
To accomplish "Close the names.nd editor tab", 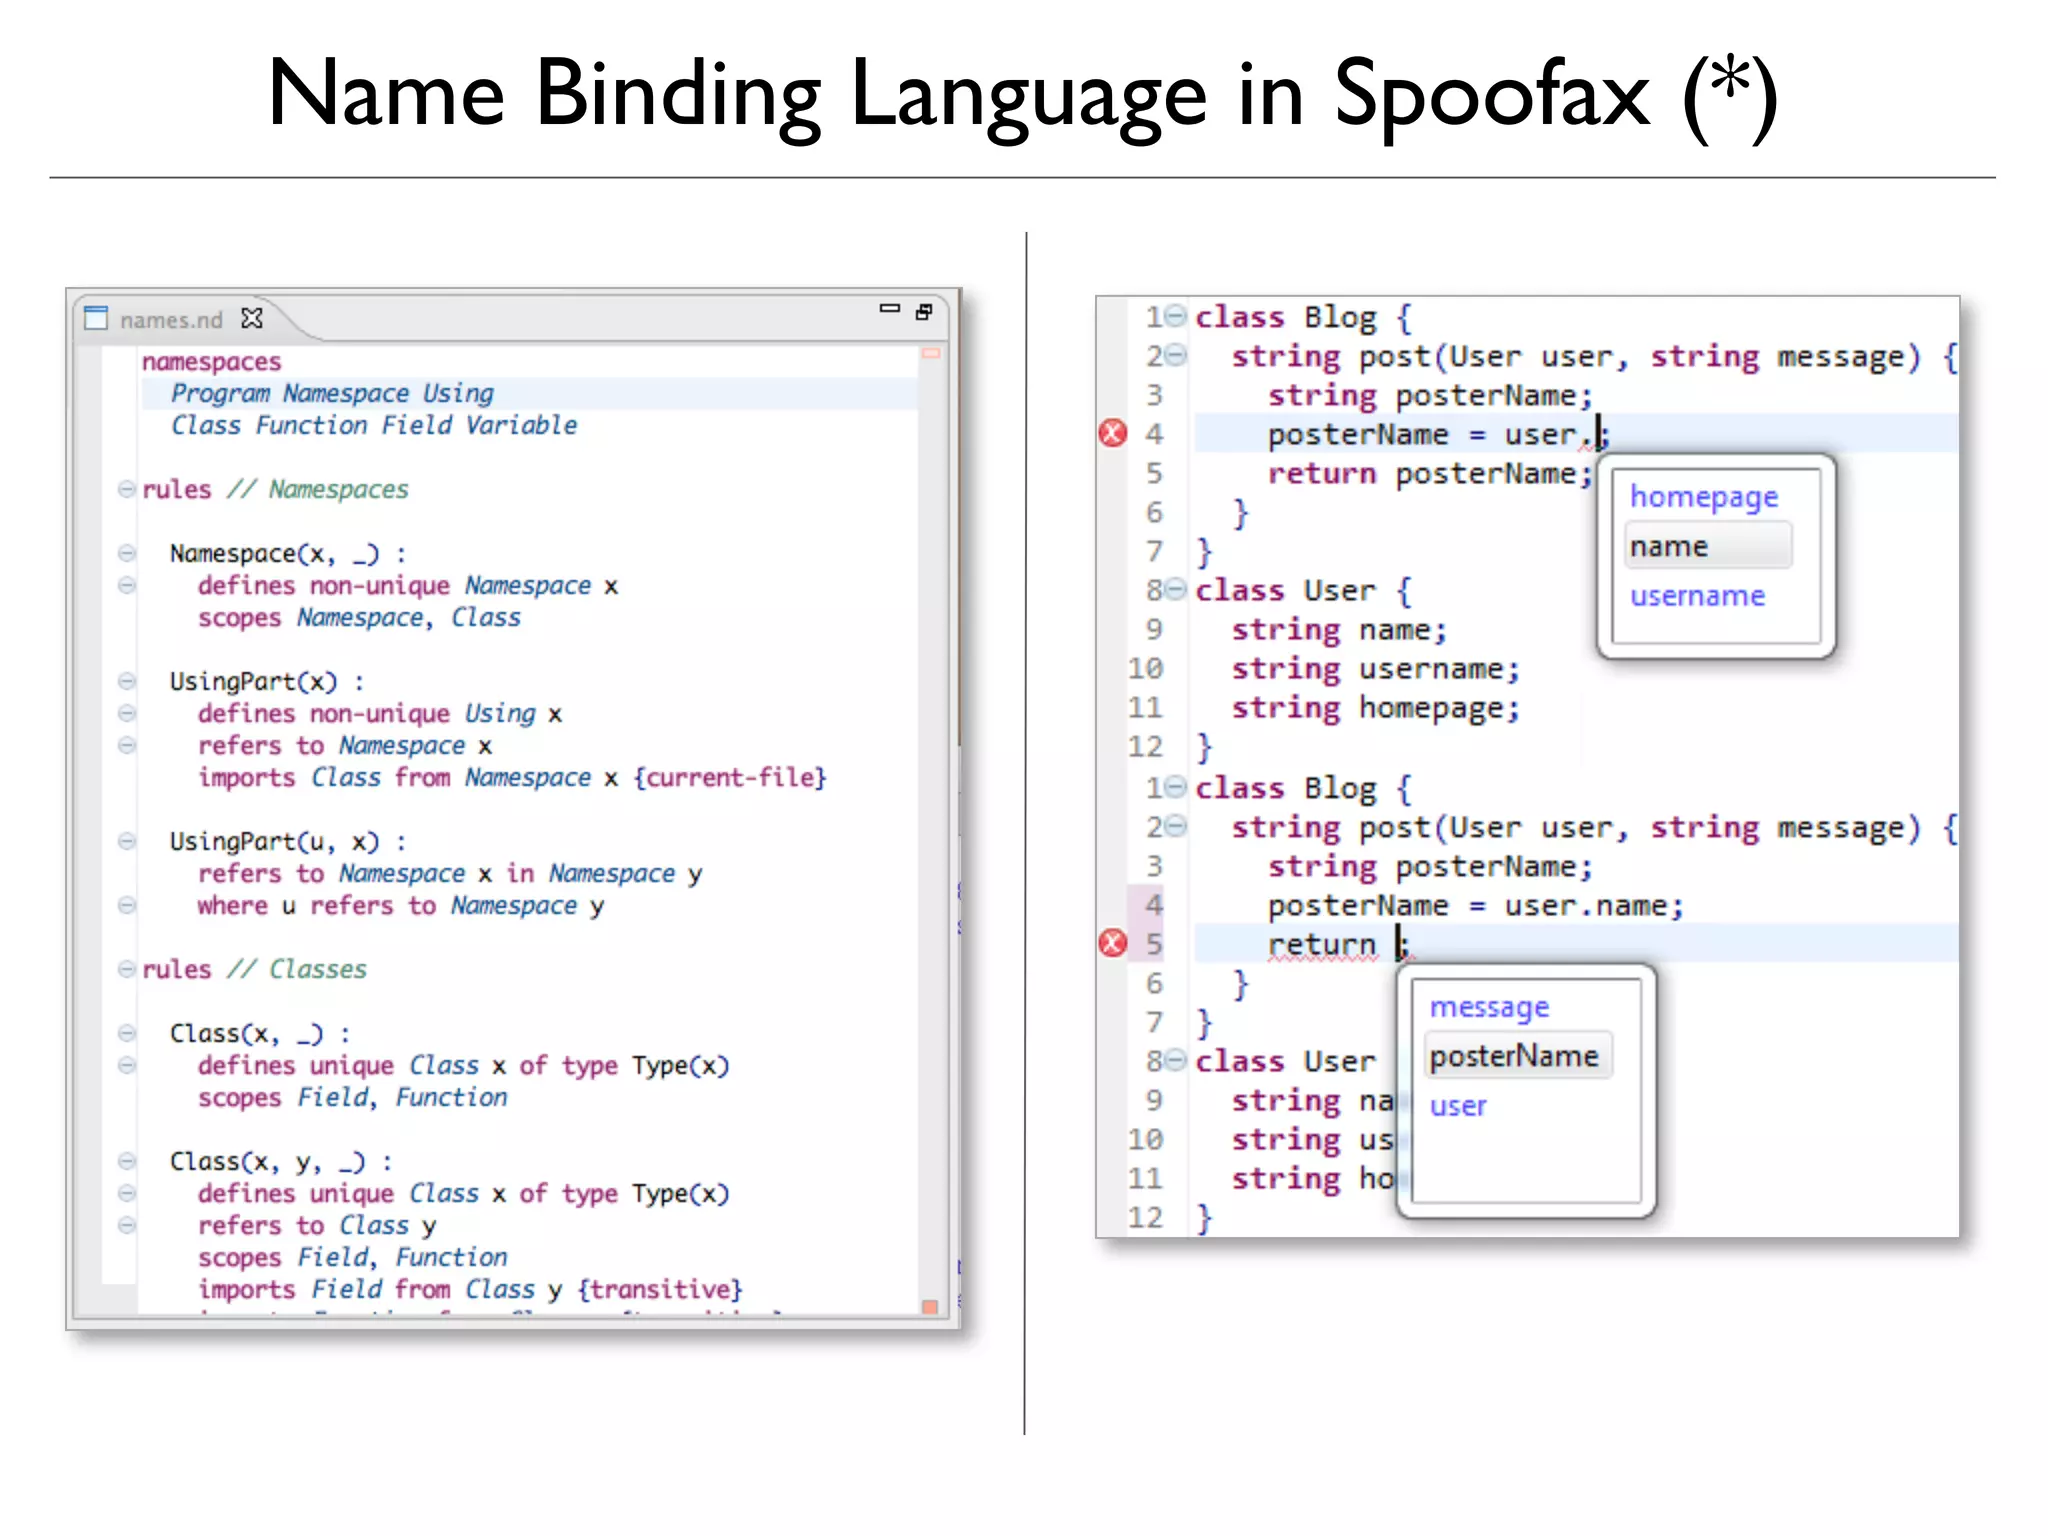I will click(x=252, y=319).
